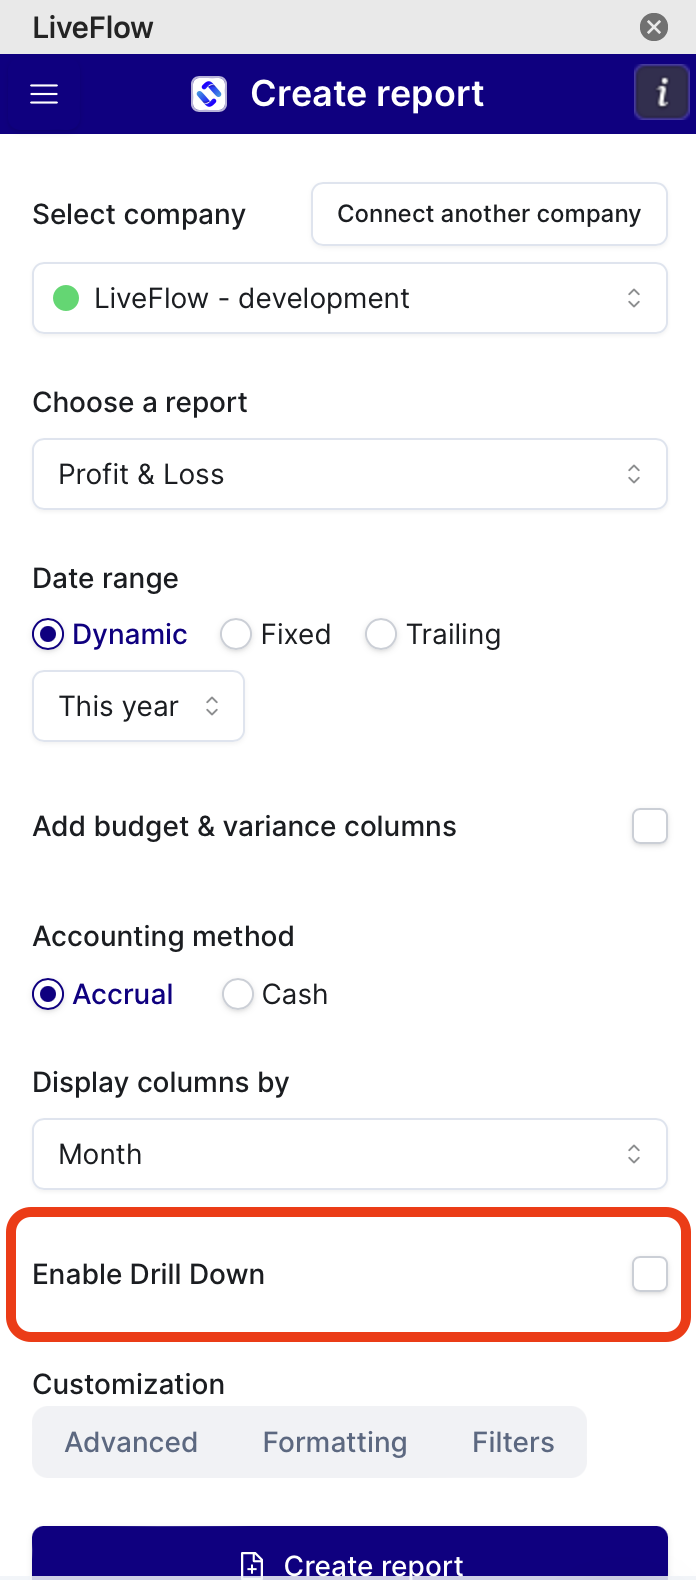Image resolution: width=696 pixels, height=1580 pixels.
Task: Click the document icon on Create report
Action: coord(252,1564)
